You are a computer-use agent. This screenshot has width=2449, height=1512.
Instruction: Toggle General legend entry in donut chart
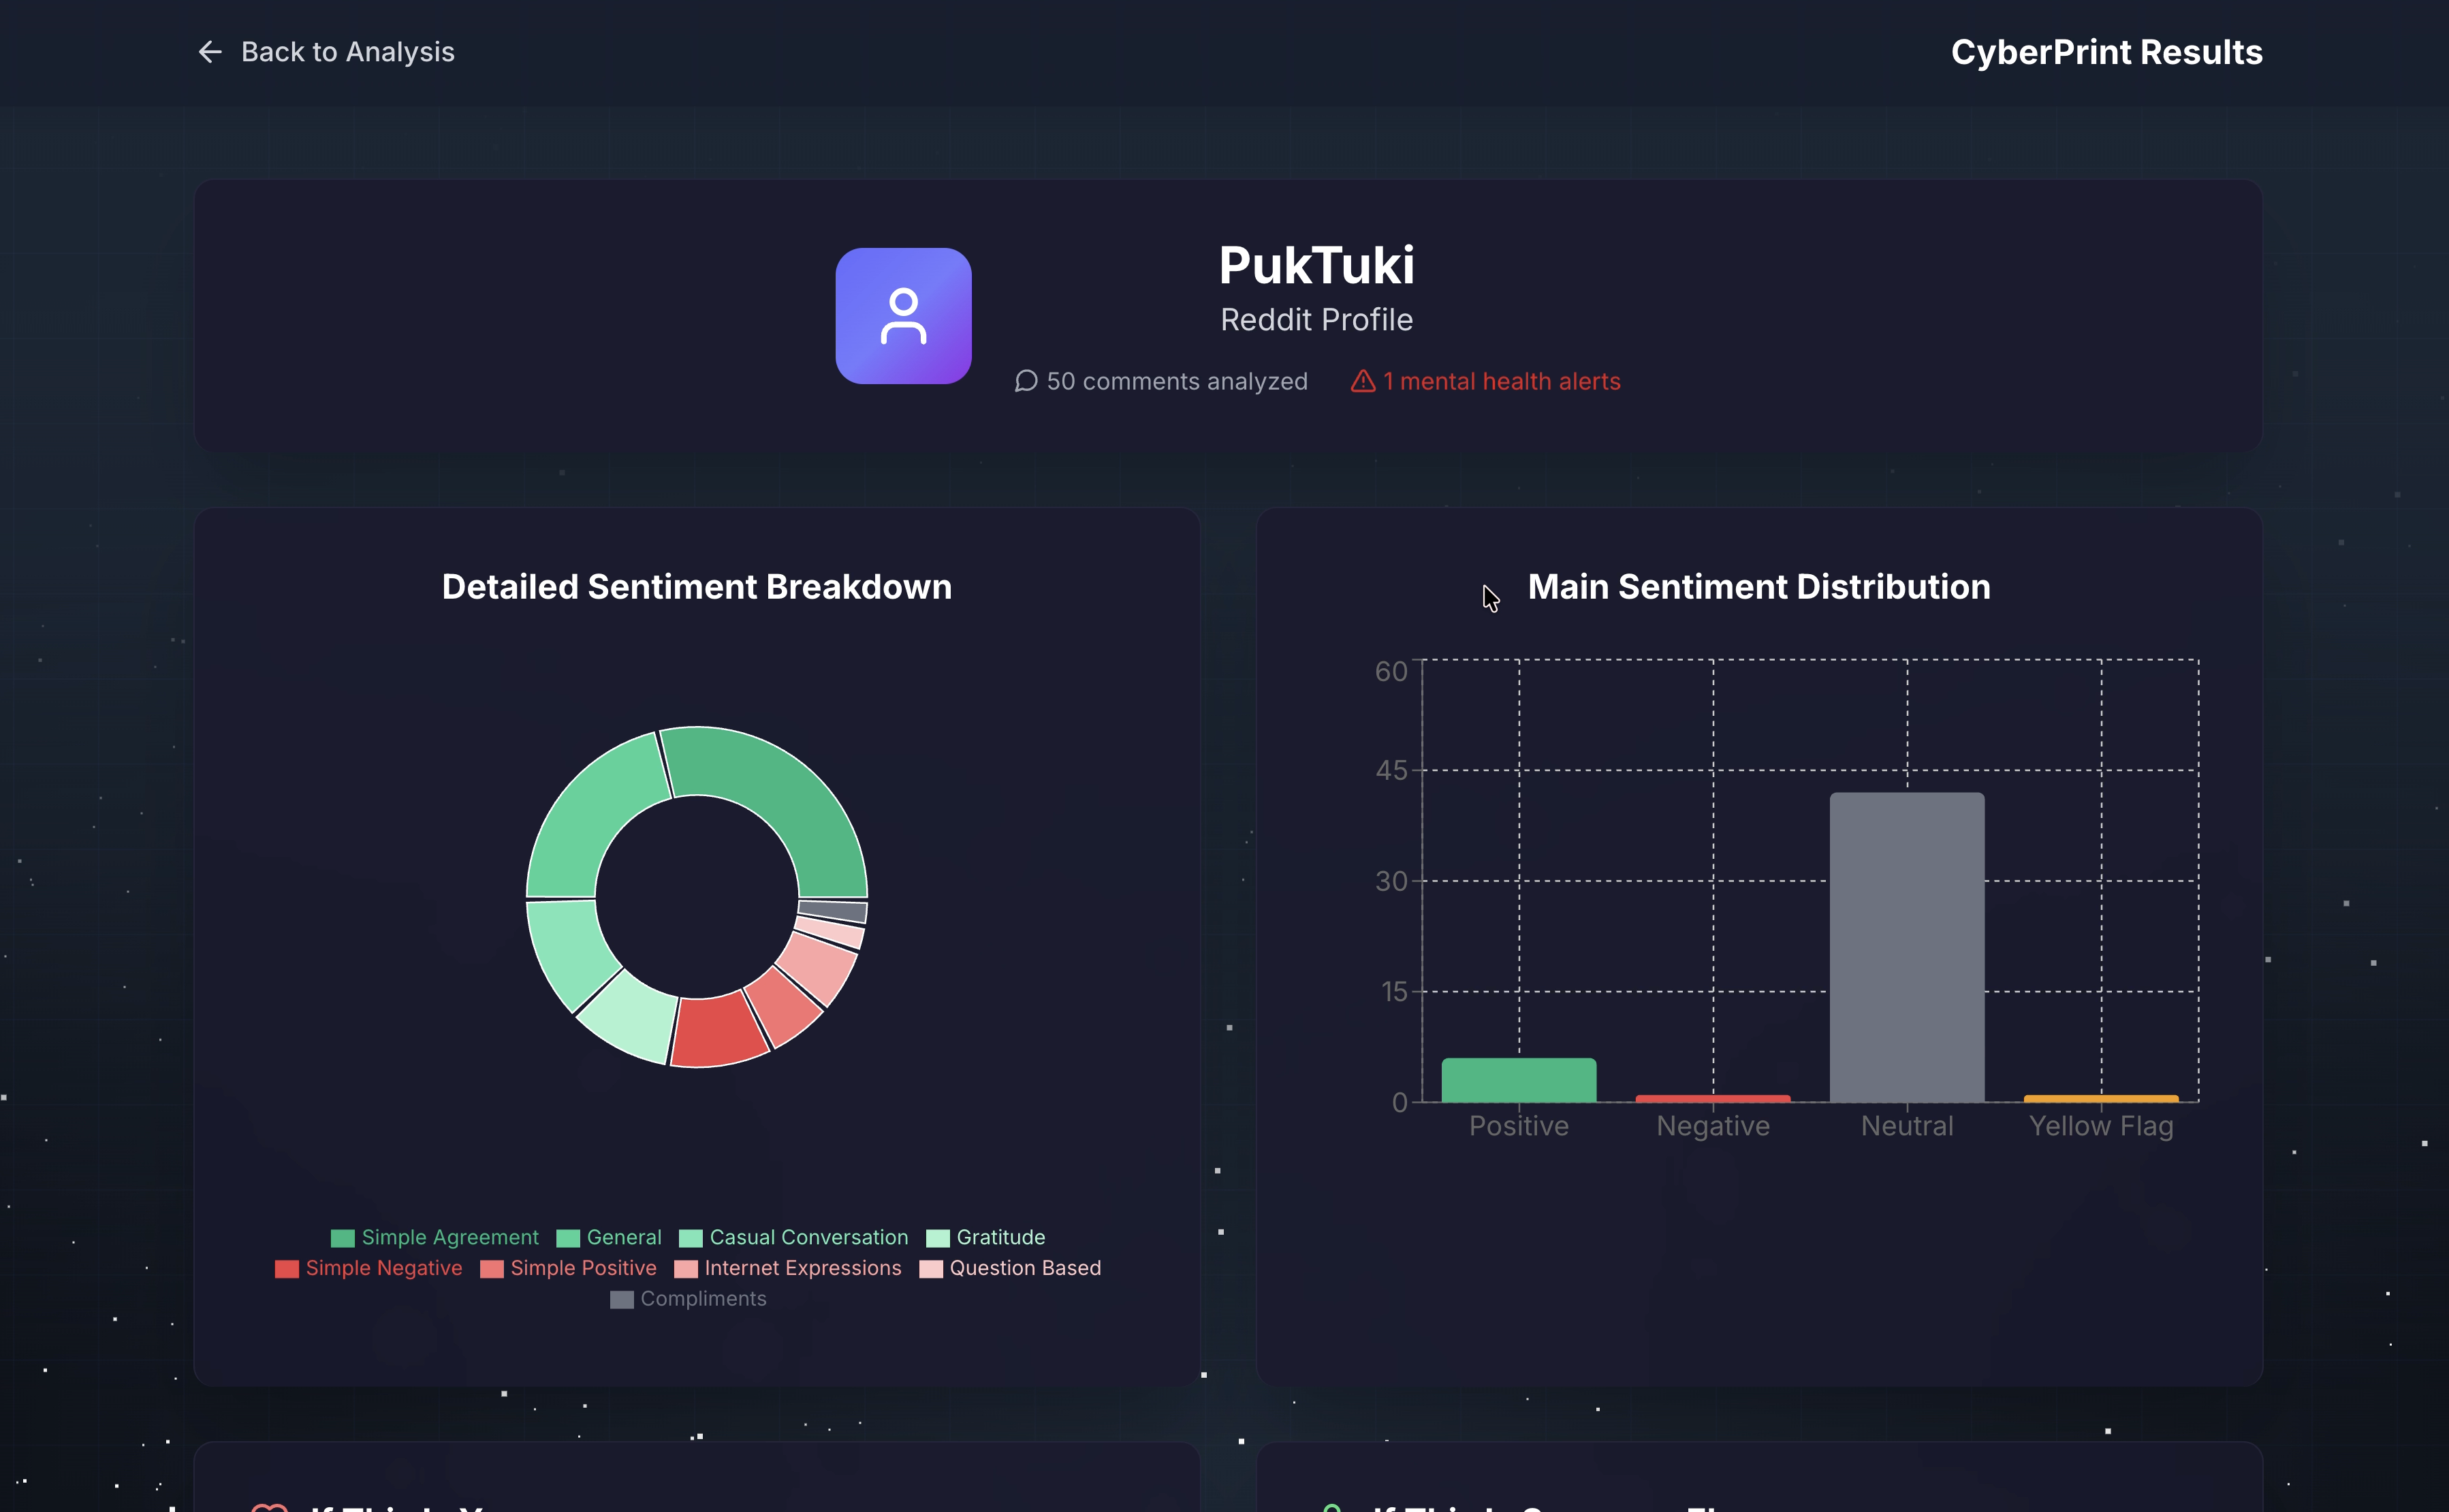tap(623, 1237)
